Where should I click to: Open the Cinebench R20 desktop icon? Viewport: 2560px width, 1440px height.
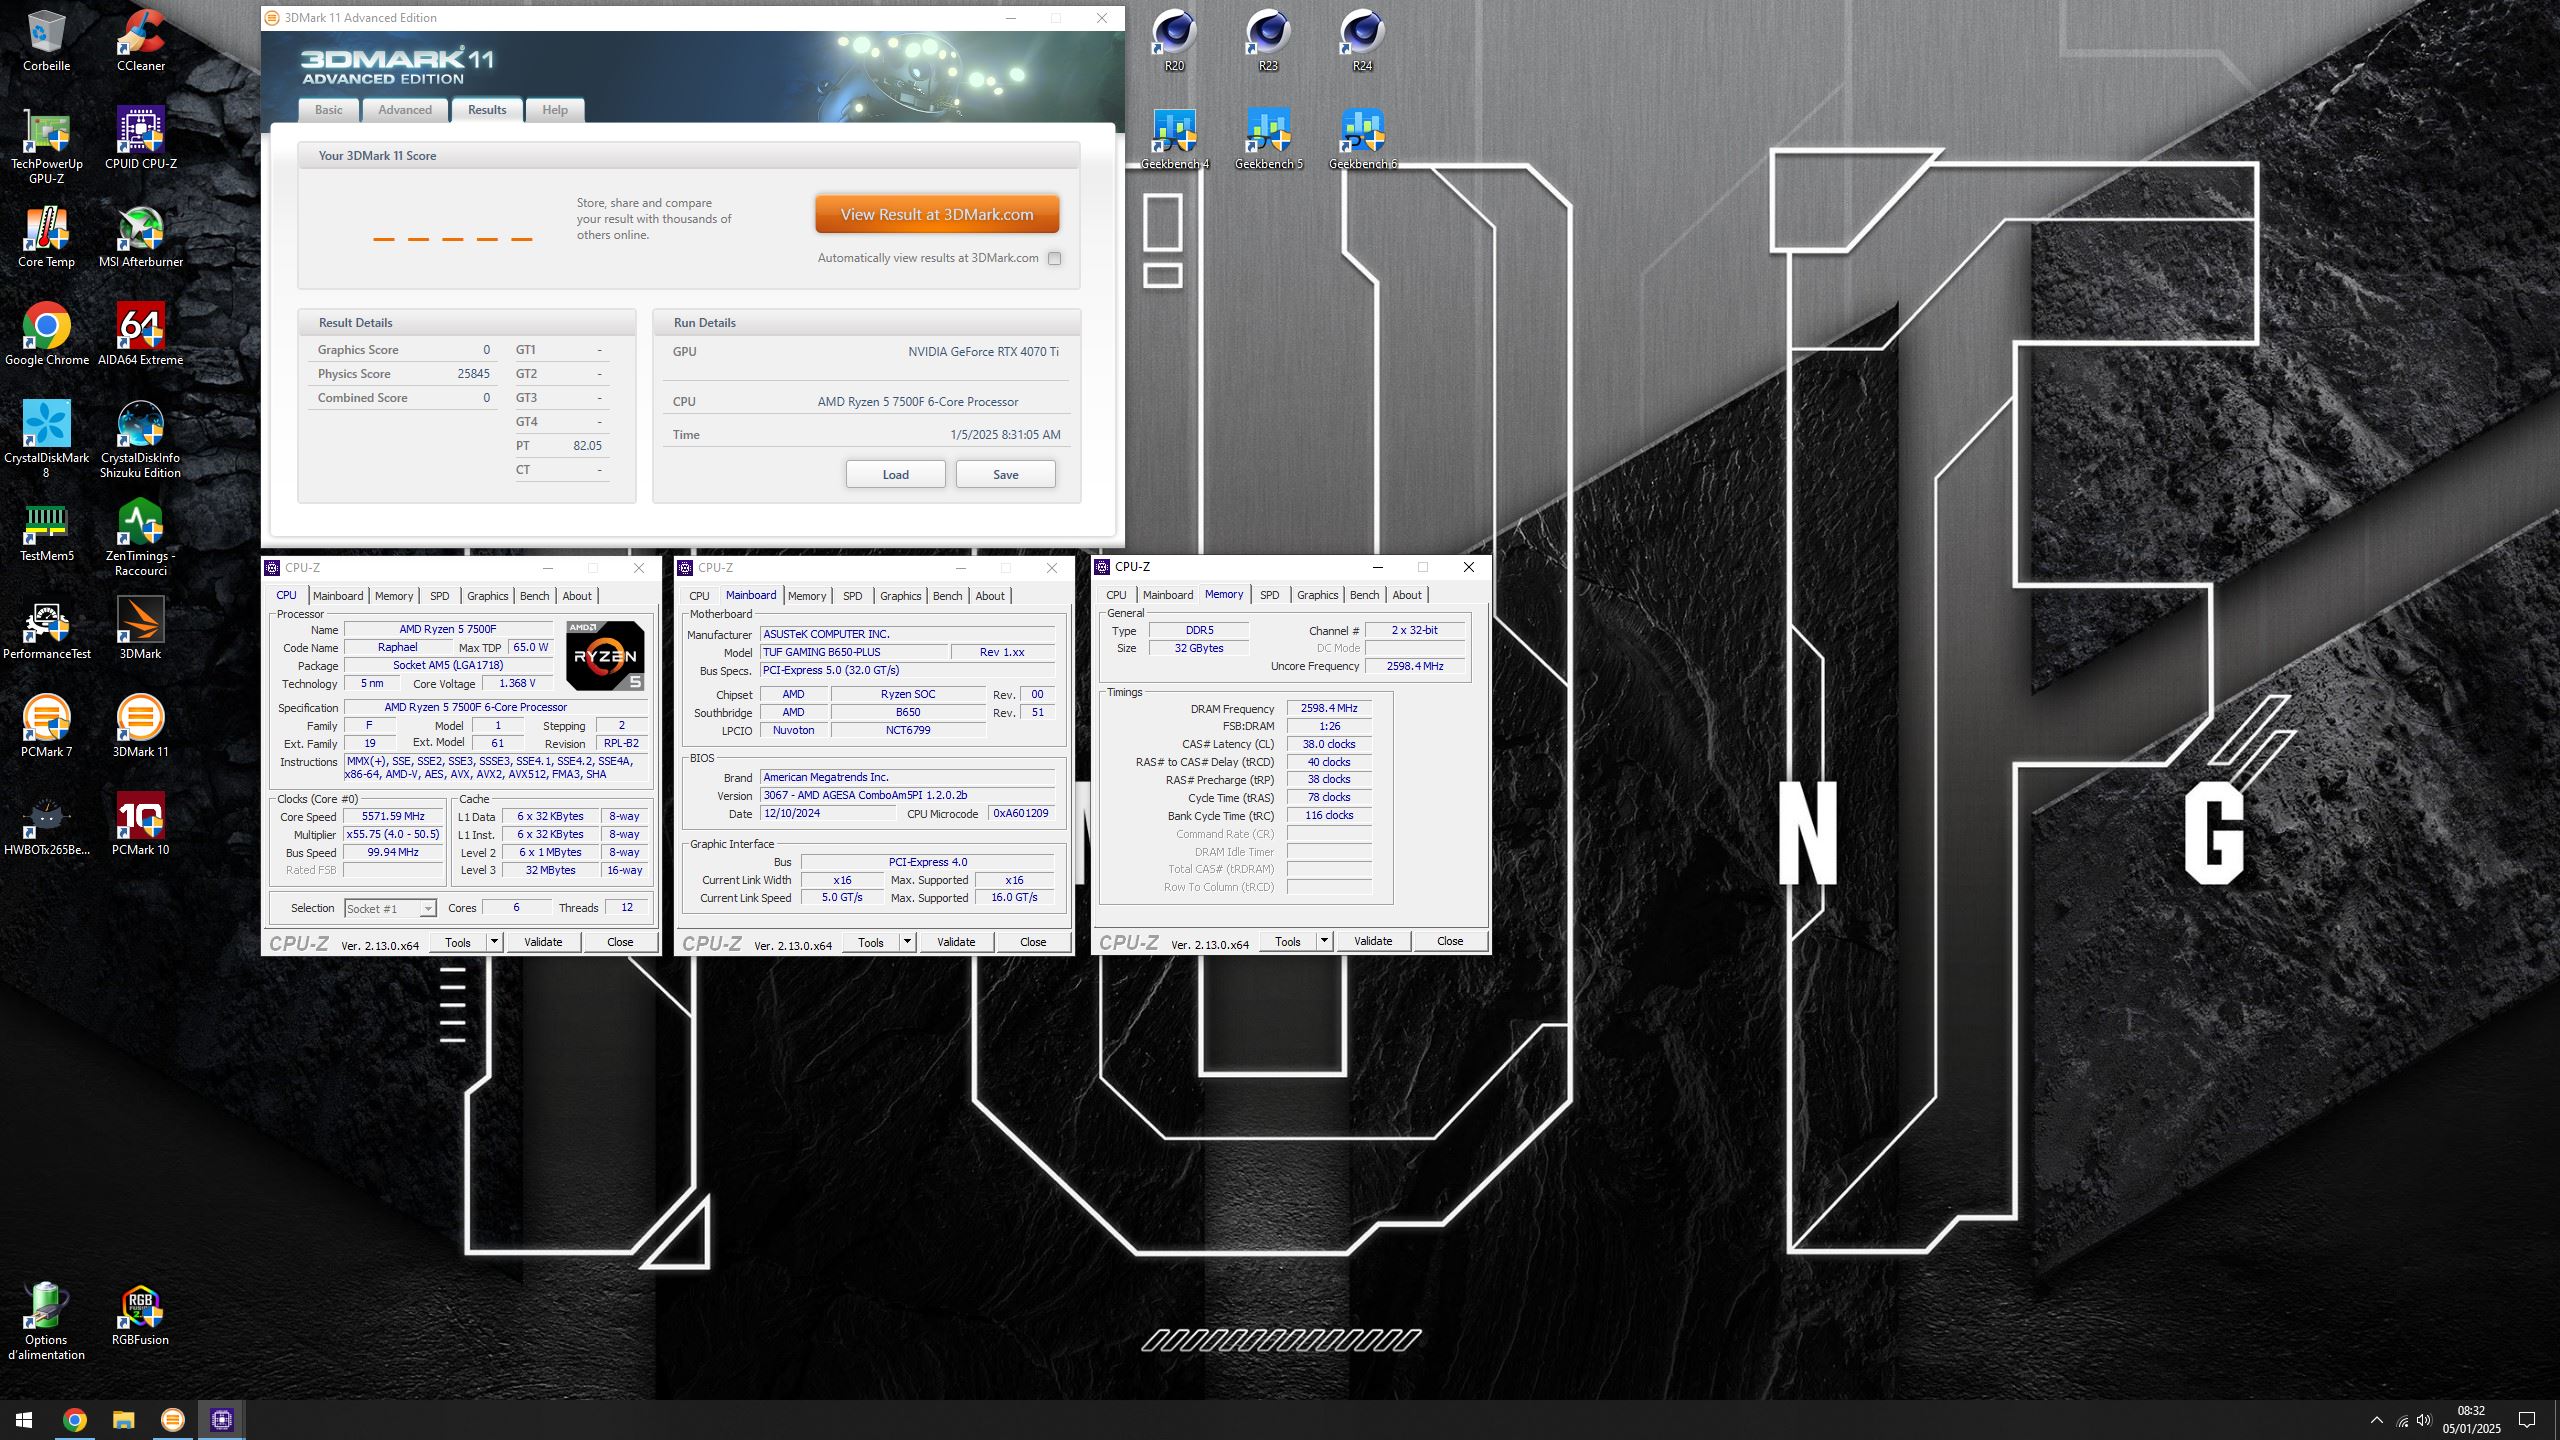click(1174, 42)
